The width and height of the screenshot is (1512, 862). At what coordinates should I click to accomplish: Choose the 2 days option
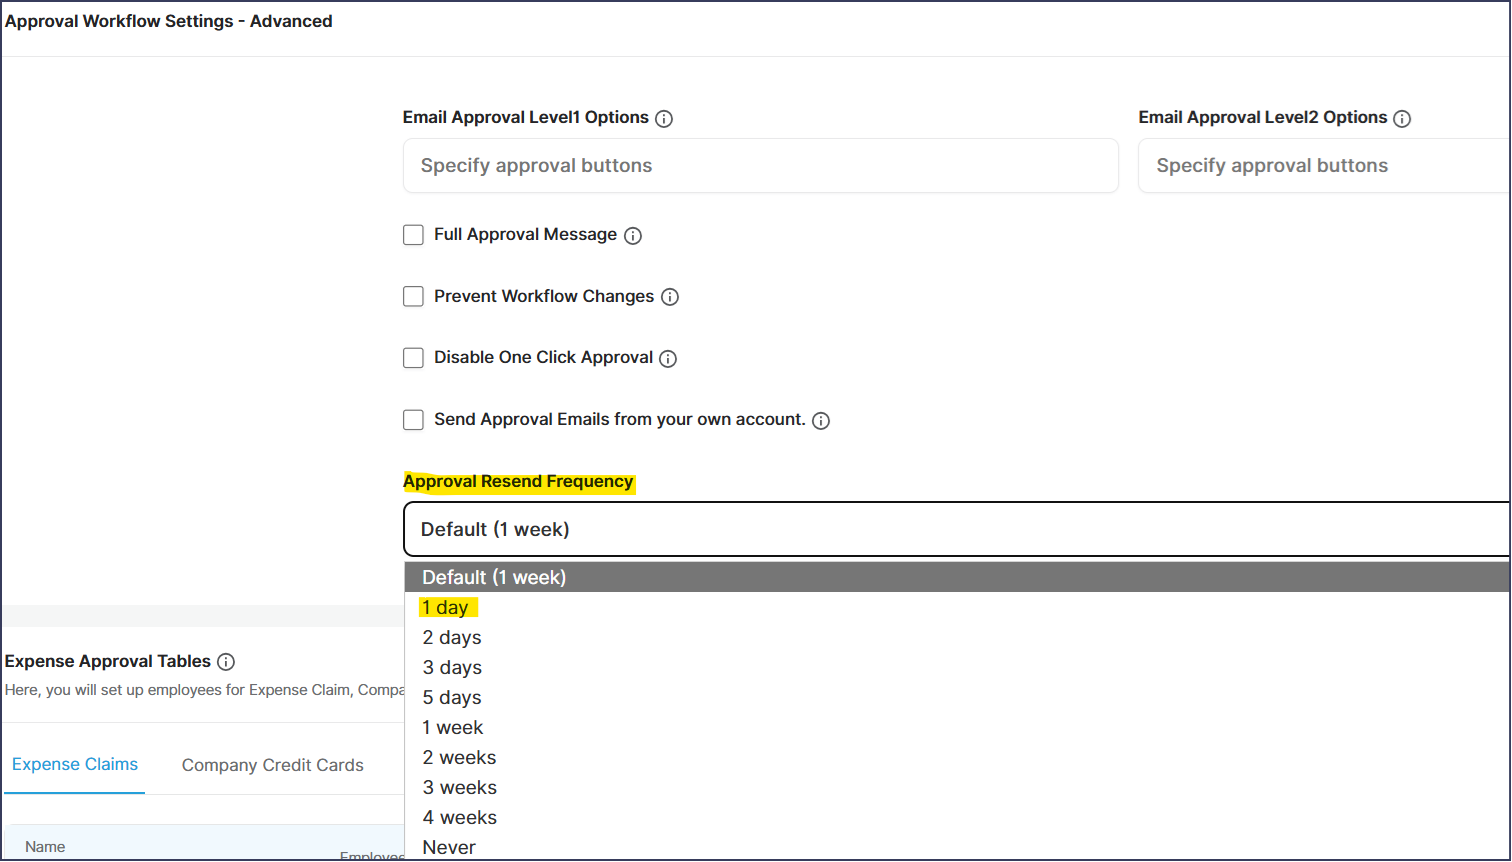pos(958,637)
